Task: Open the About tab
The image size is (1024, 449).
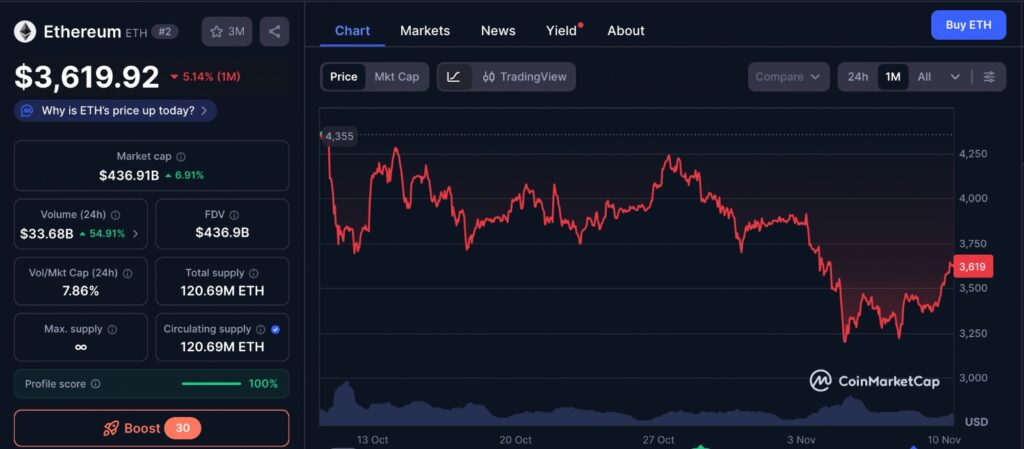Action: 626,31
